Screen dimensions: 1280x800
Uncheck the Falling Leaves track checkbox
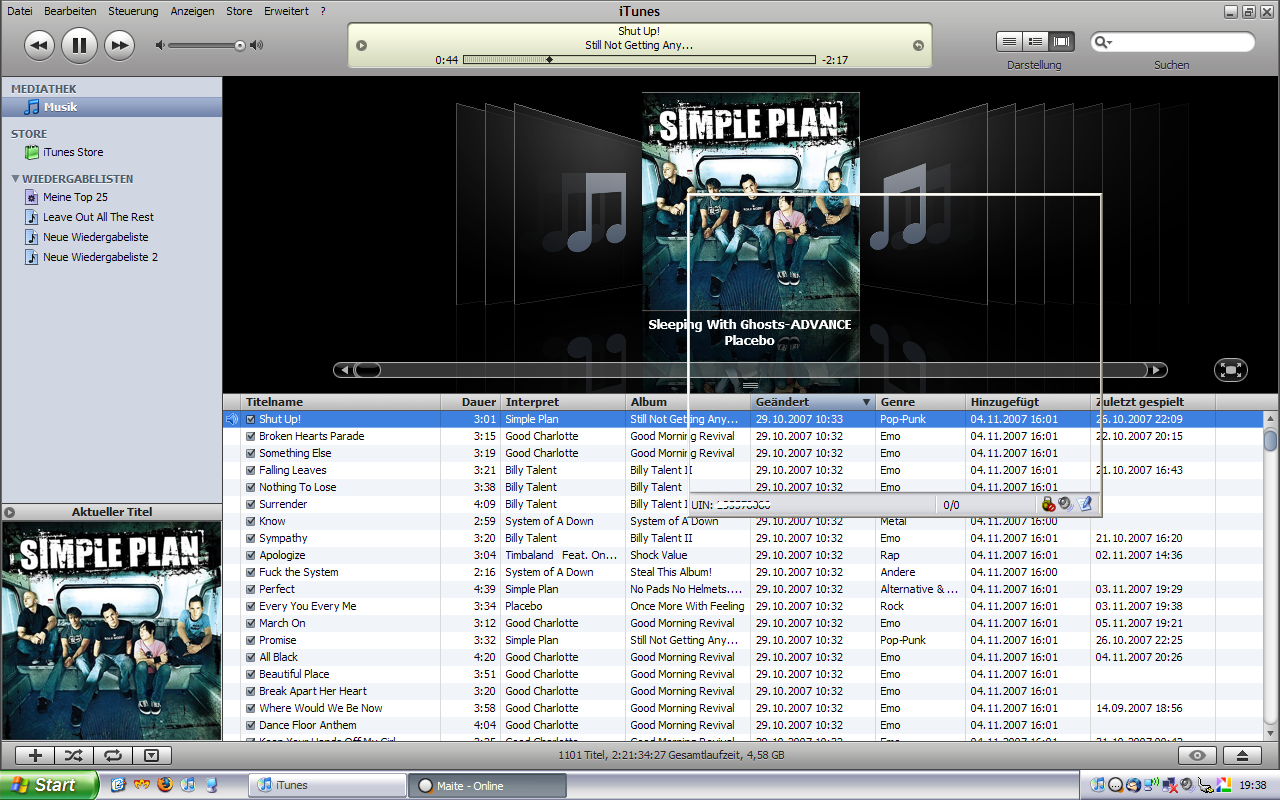pyautogui.click(x=251, y=471)
